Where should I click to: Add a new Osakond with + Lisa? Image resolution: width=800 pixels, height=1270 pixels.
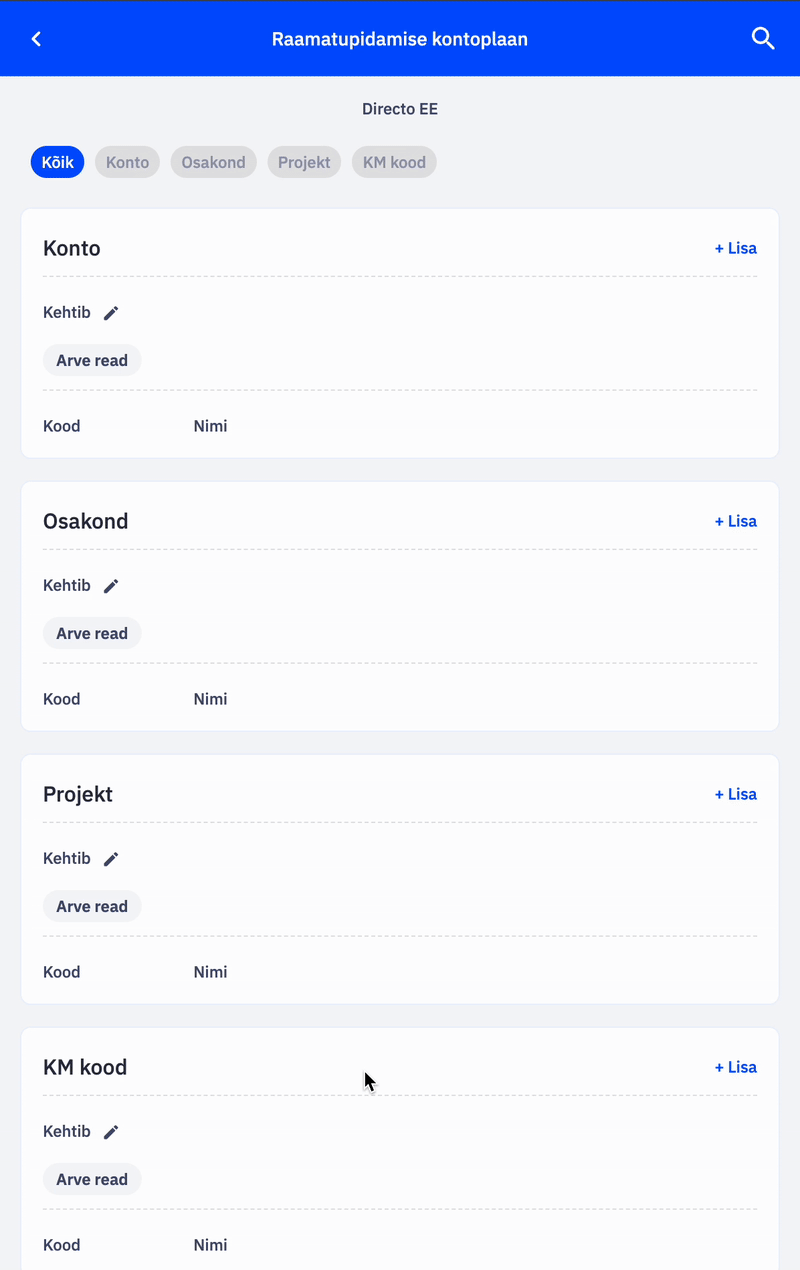click(x=735, y=521)
